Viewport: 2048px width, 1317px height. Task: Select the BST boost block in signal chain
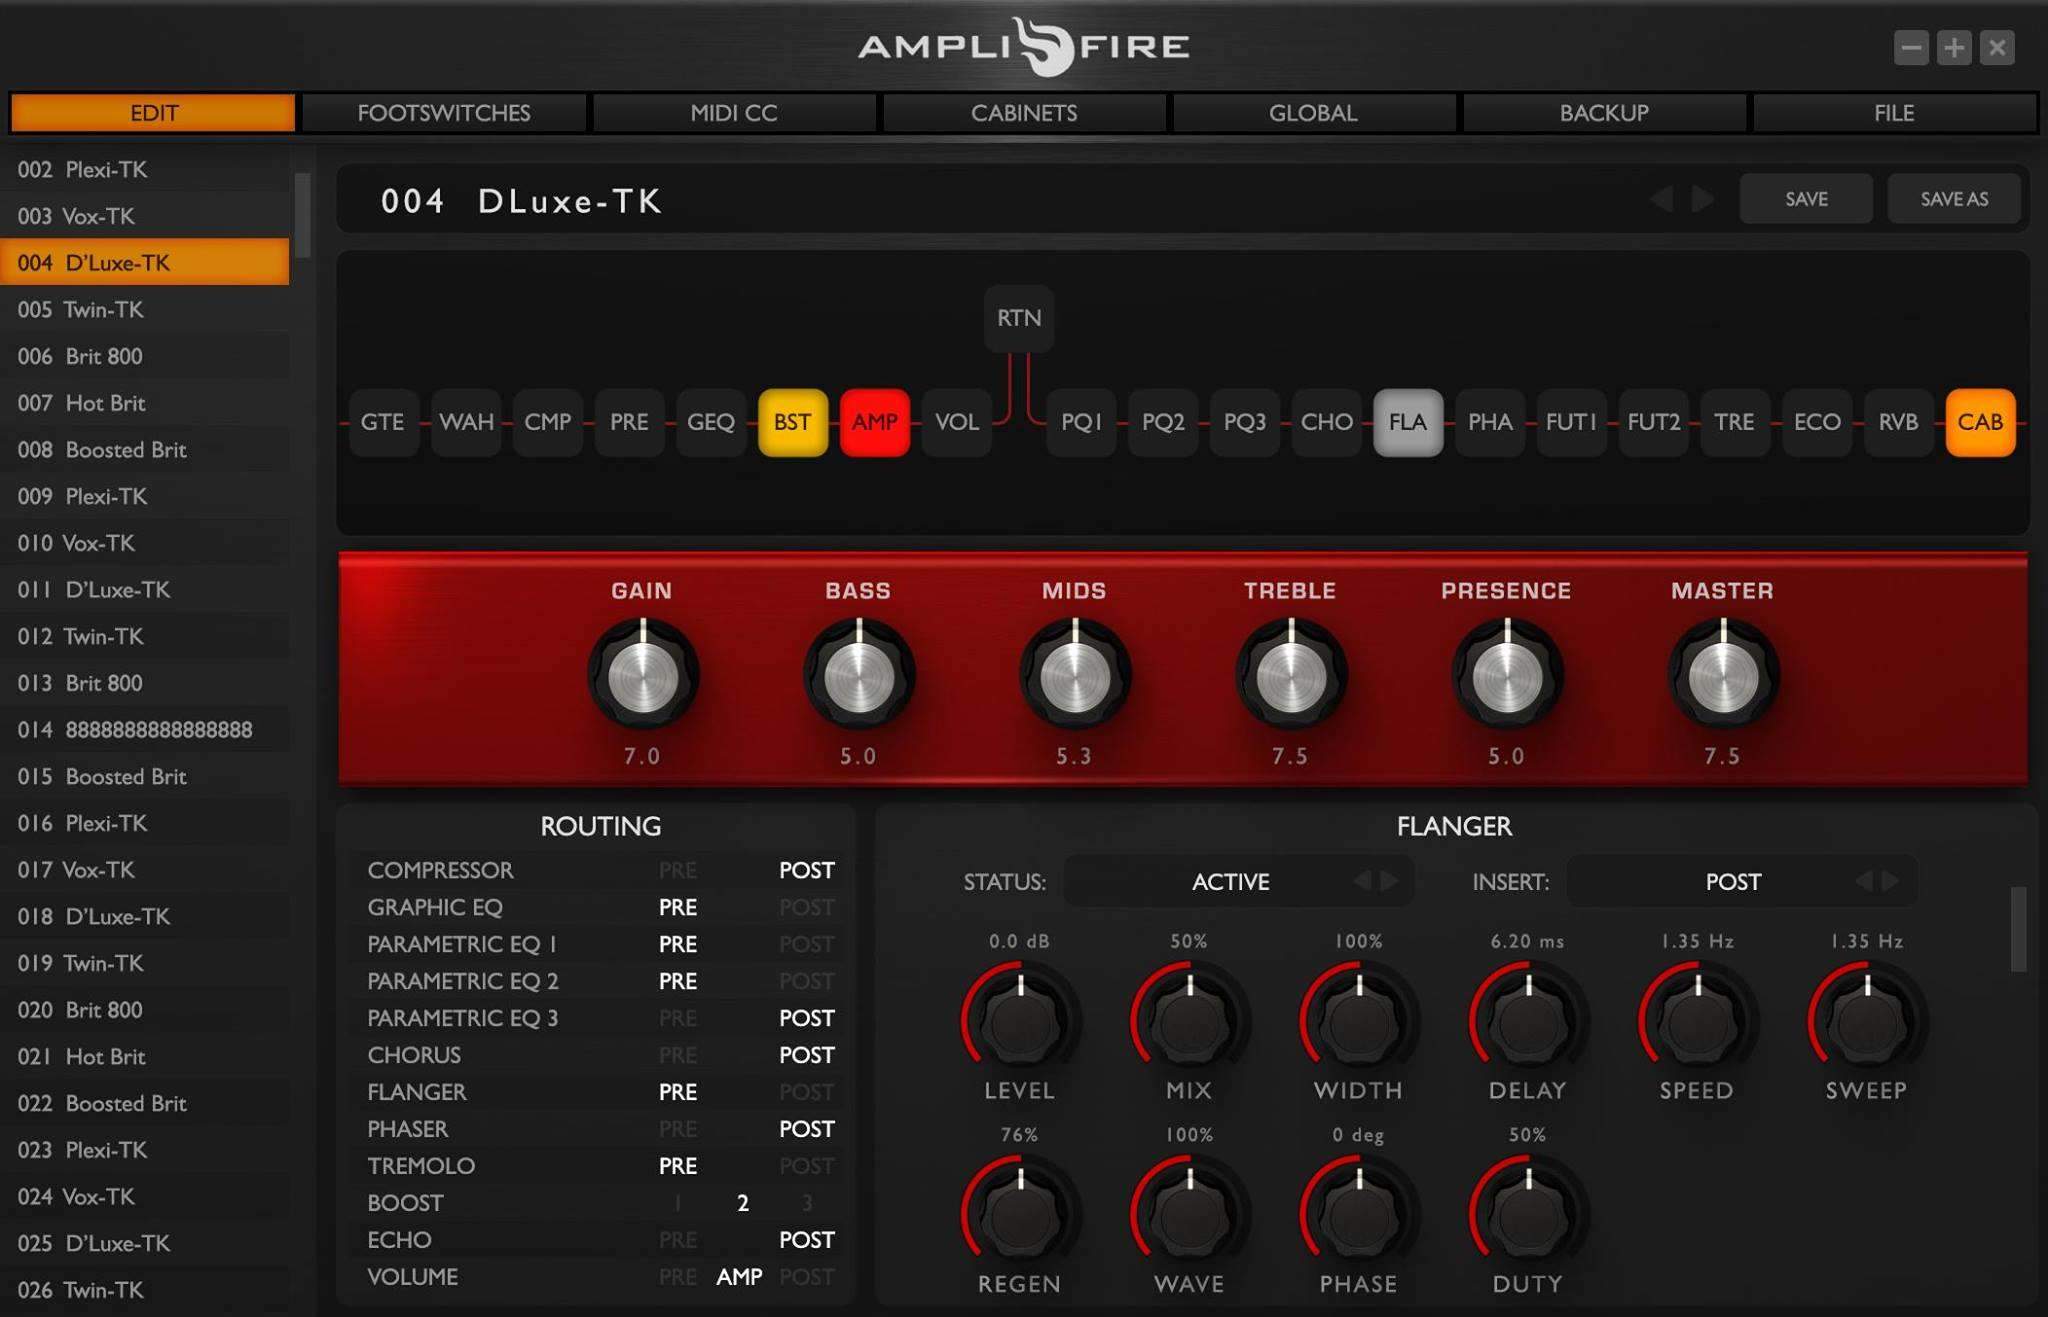(x=792, y=422)
